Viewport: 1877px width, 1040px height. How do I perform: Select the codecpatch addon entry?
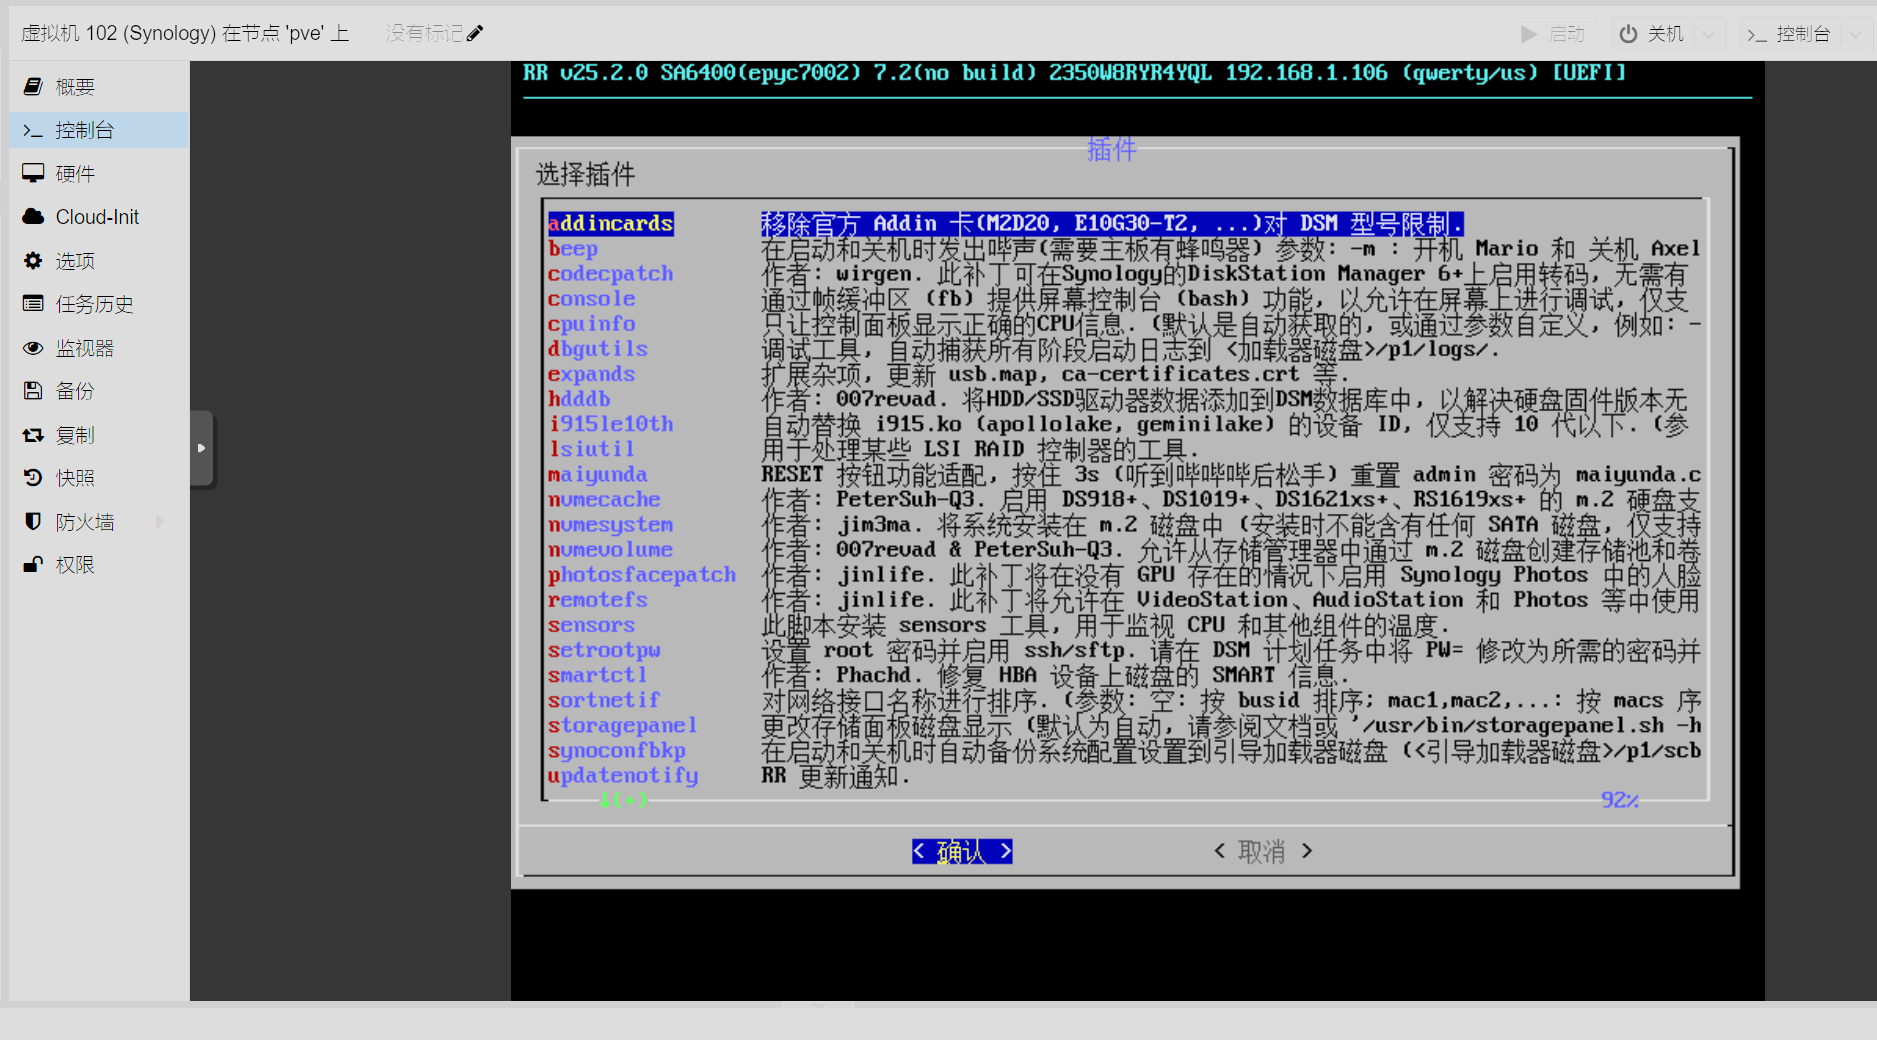coord(611,273)
